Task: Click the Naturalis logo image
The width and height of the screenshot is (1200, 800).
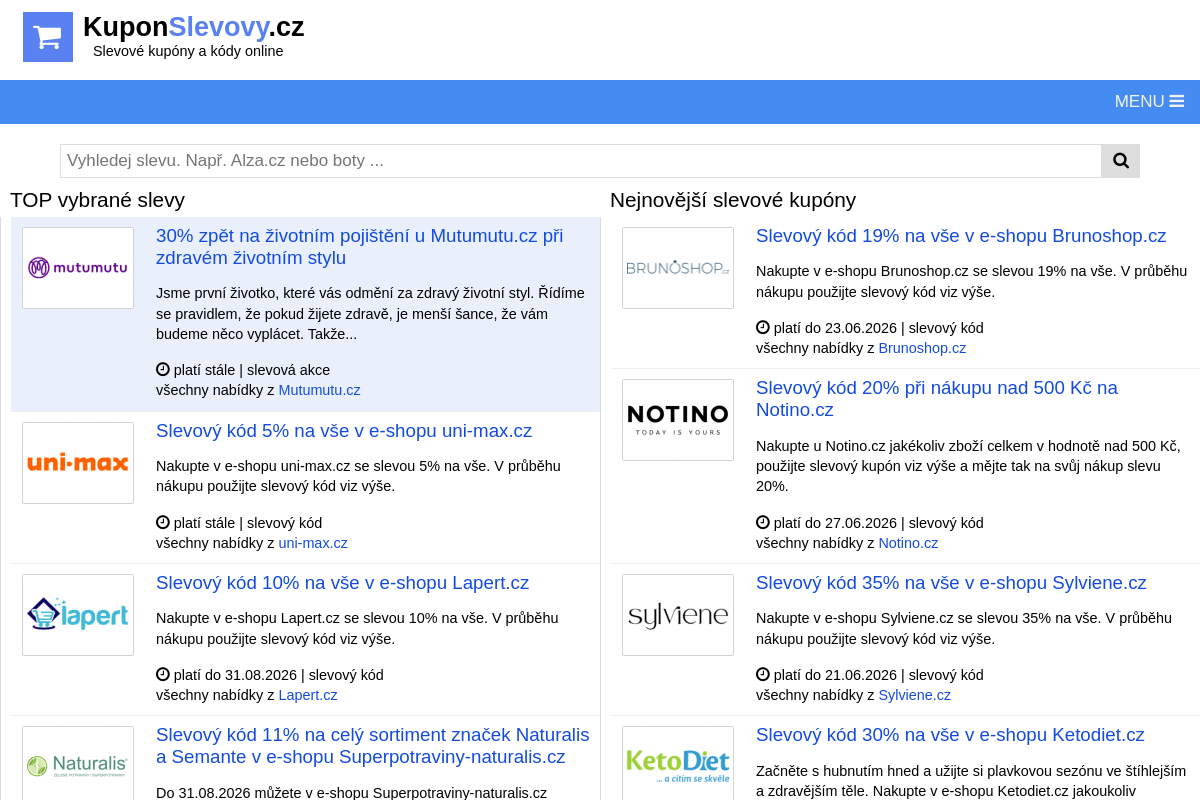Action: pyautogui.click(x=78, y=764)
